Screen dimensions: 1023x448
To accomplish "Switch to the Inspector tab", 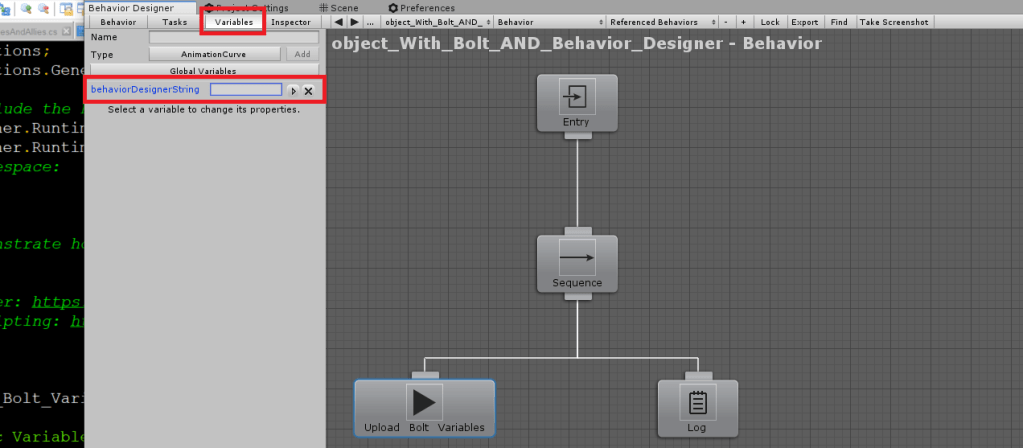I will point(291,22).
